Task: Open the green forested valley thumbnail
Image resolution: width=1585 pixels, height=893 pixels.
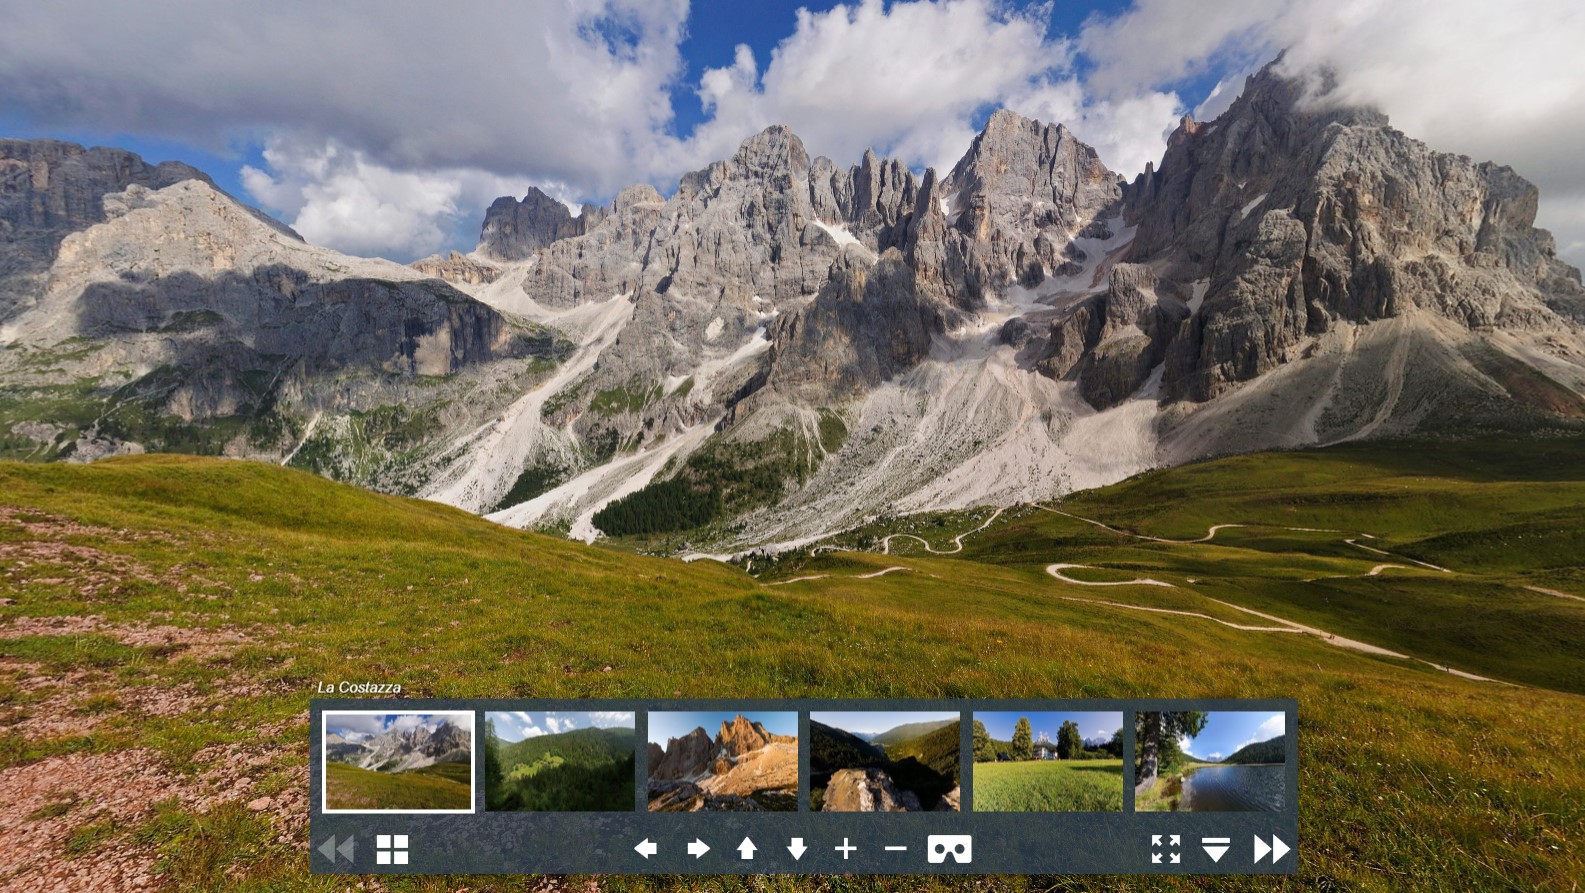Action: click(560, 762)
